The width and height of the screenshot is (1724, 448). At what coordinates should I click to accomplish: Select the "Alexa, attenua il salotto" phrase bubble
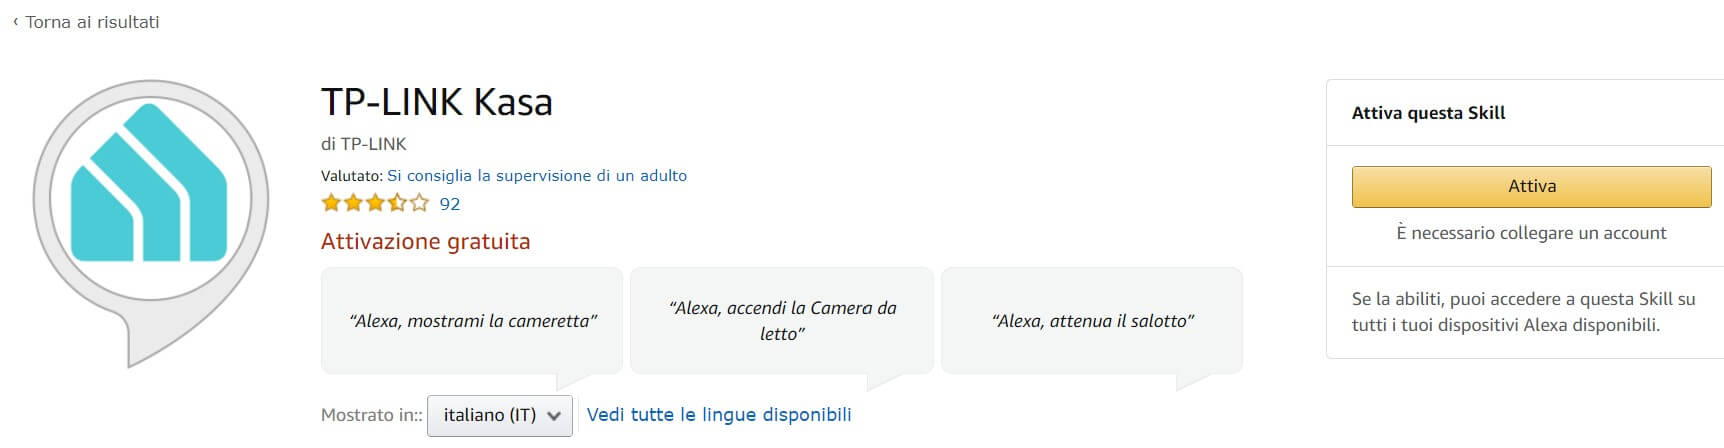point(1092,321)
